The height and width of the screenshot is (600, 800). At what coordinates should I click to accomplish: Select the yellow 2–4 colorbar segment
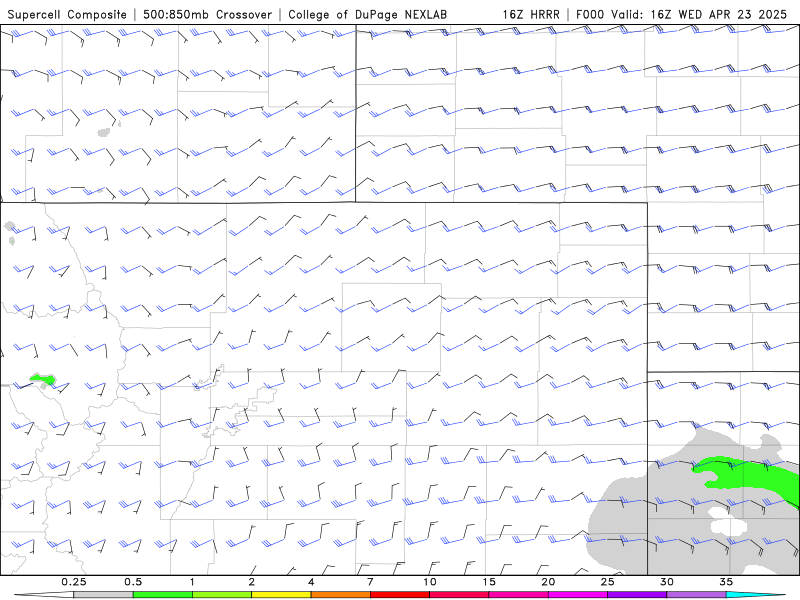coord(281,595)
